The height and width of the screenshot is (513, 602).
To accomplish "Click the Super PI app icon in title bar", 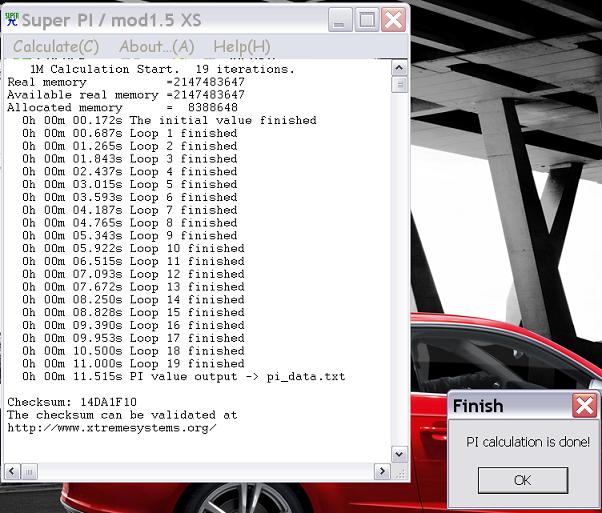I will point(12,19).
